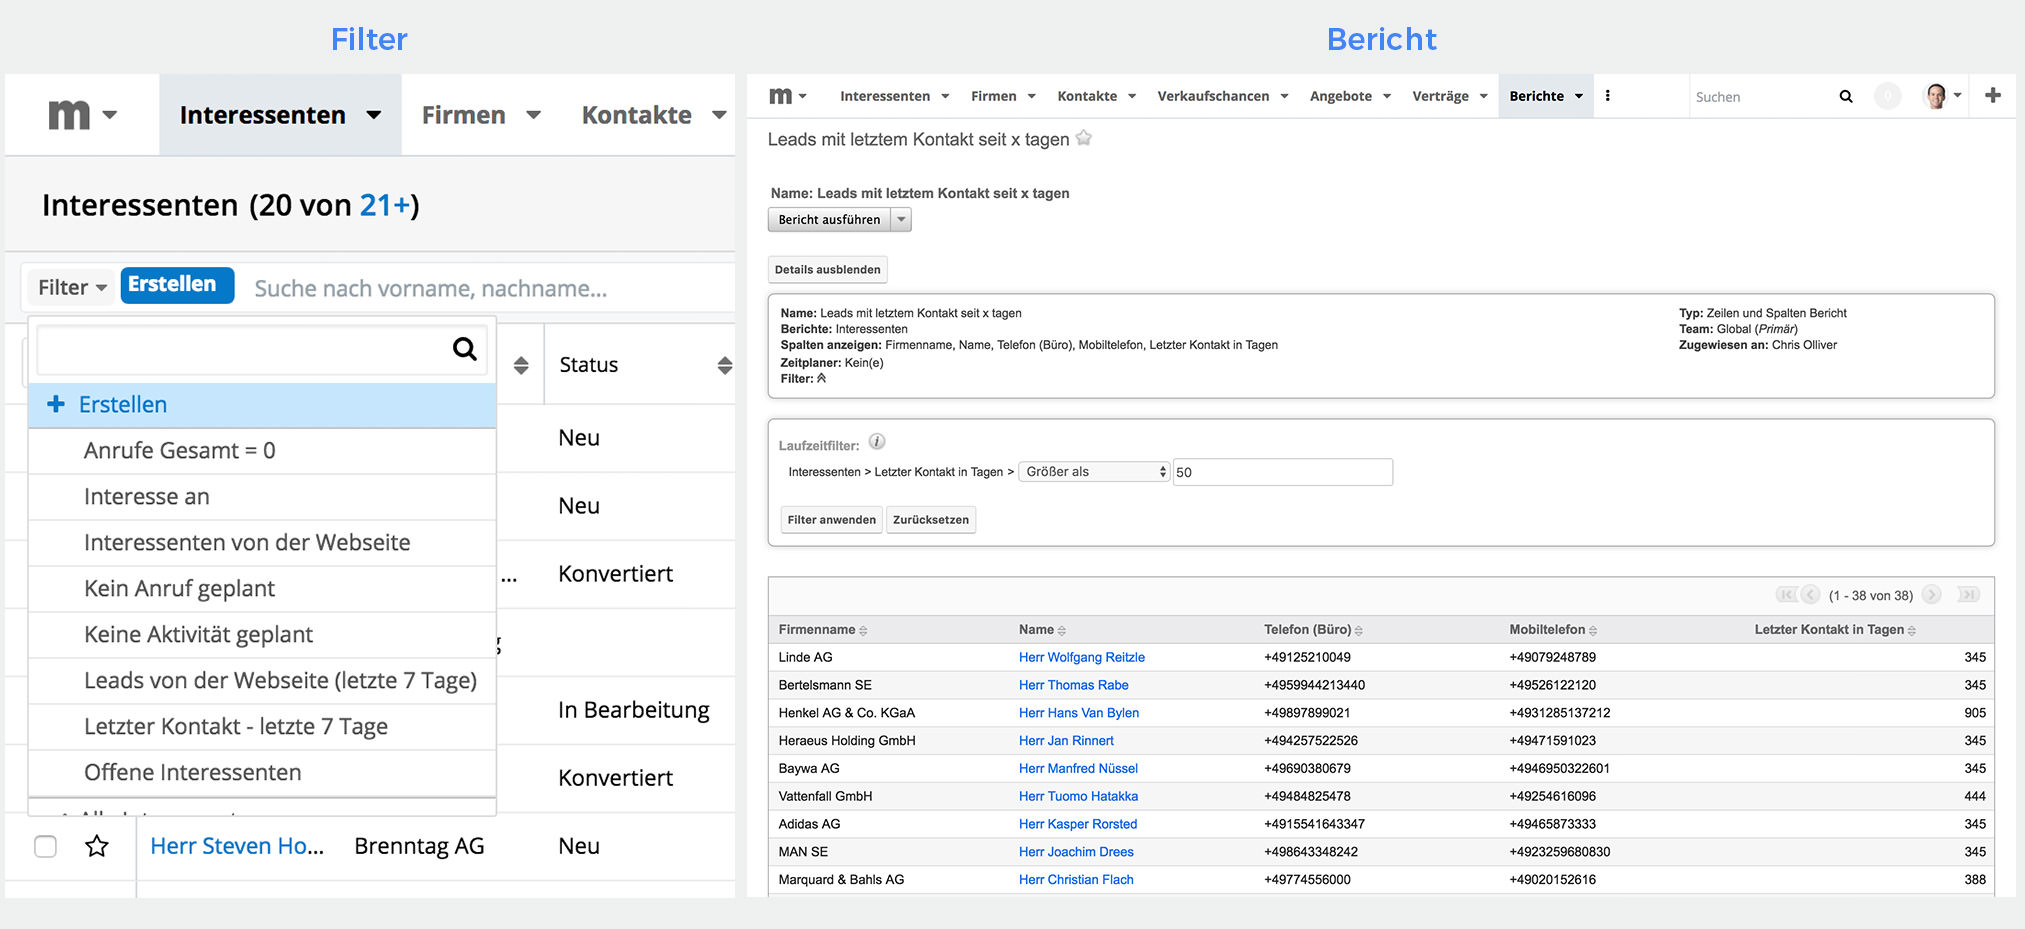Star the Herr Steven Ho... row

(x=97, y=847)
